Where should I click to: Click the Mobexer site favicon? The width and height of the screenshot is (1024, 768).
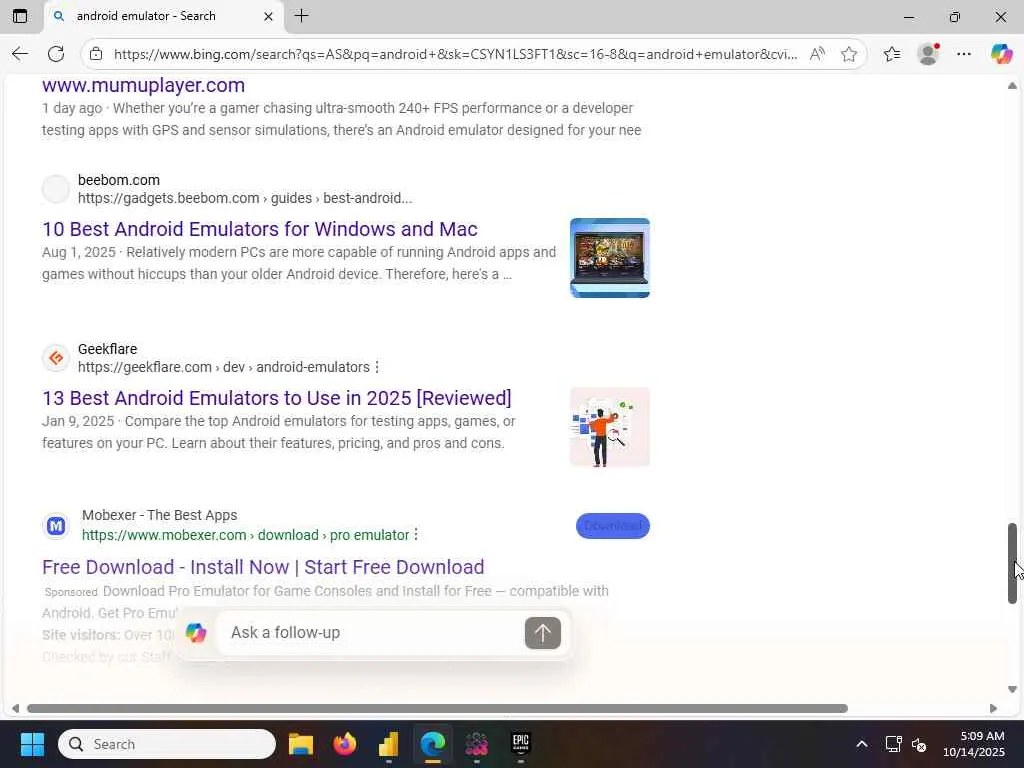pos(56,526)
